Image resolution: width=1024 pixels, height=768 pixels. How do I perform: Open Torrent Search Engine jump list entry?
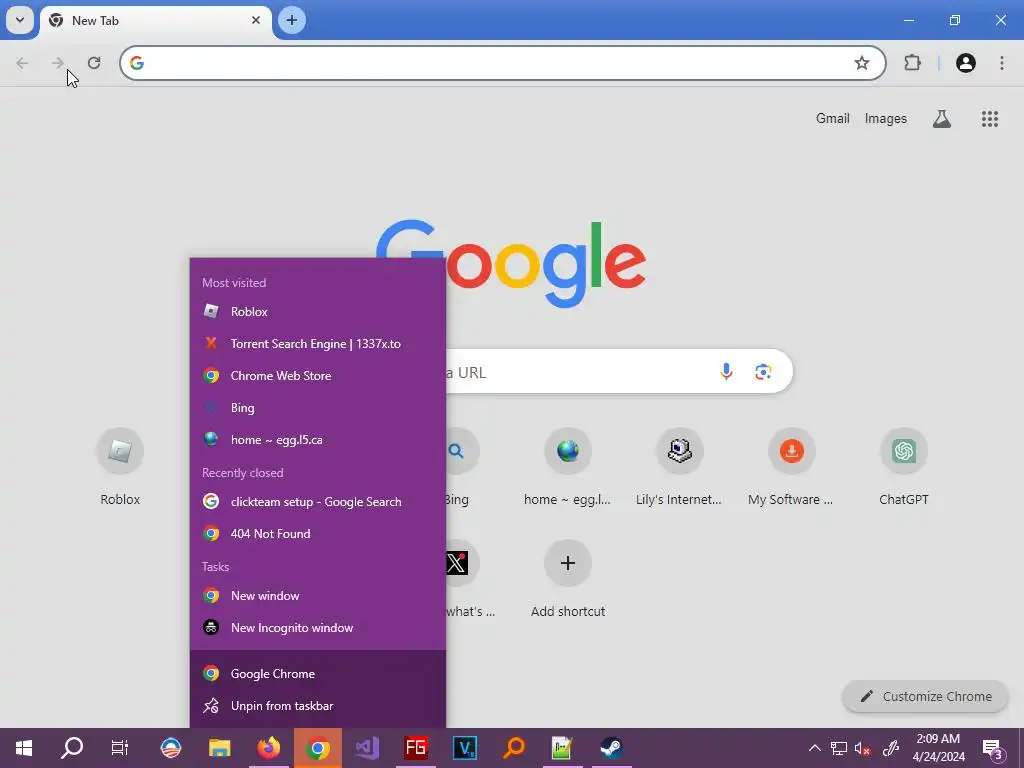[318, 344]
